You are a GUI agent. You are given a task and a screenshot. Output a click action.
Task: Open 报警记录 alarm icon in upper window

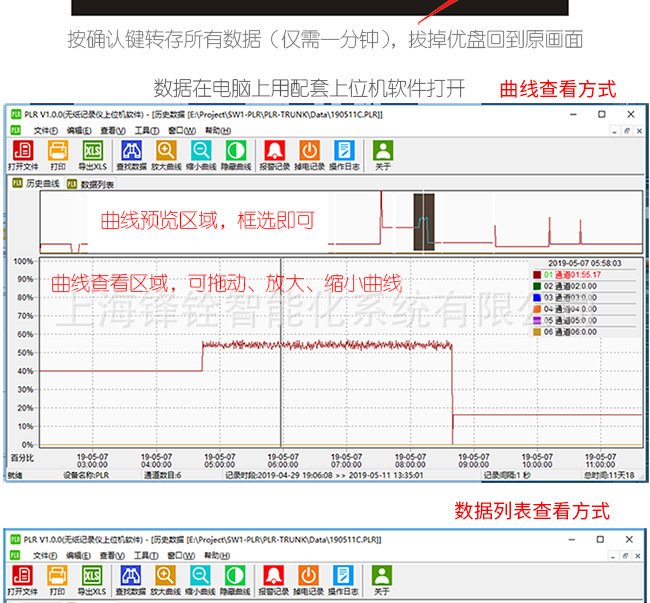(x=275, y=151)
